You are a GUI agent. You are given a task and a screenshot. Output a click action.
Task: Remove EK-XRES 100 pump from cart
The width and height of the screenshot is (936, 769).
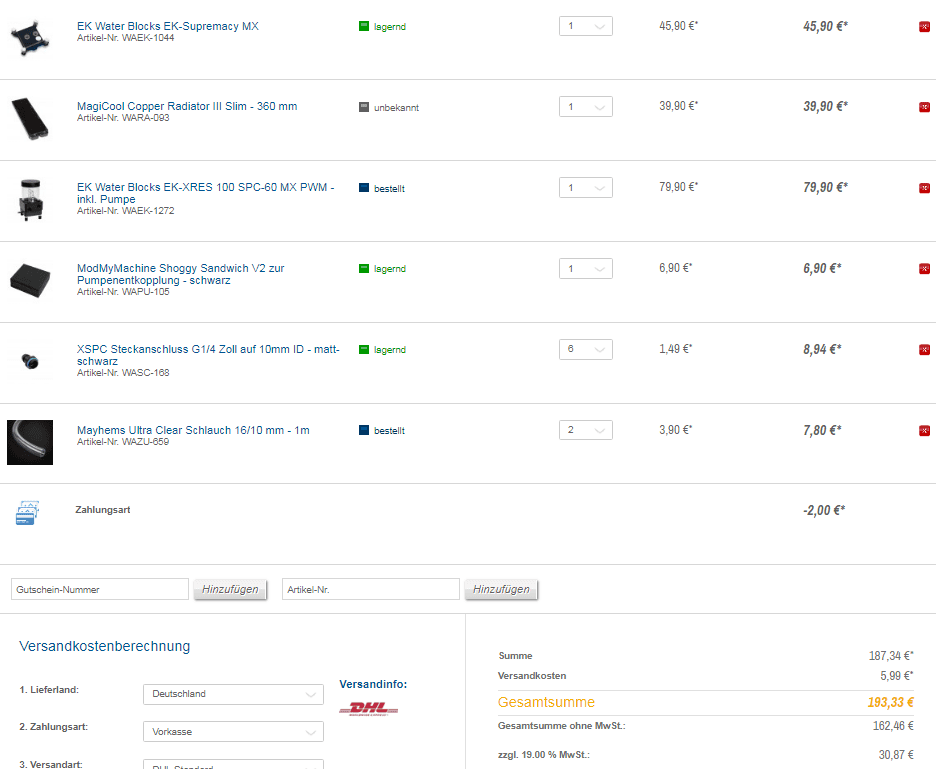(924, 188)
